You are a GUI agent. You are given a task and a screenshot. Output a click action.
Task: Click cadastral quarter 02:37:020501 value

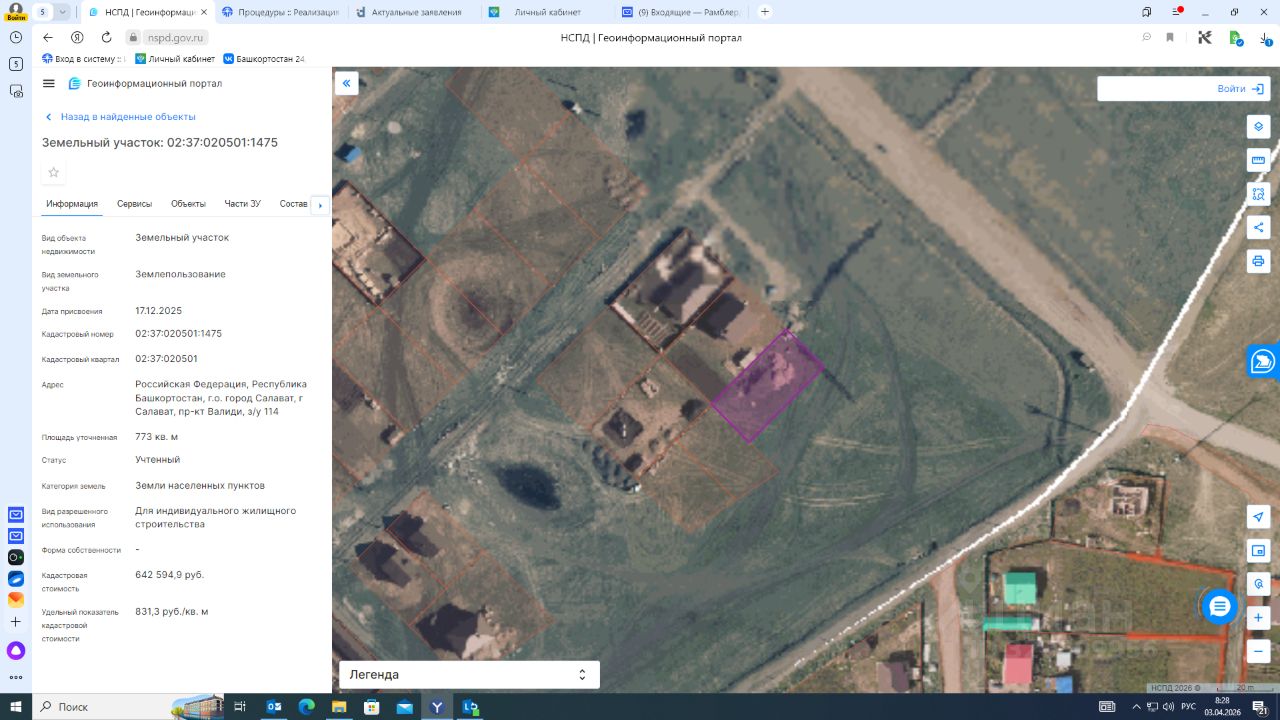(x=166, y=359)
